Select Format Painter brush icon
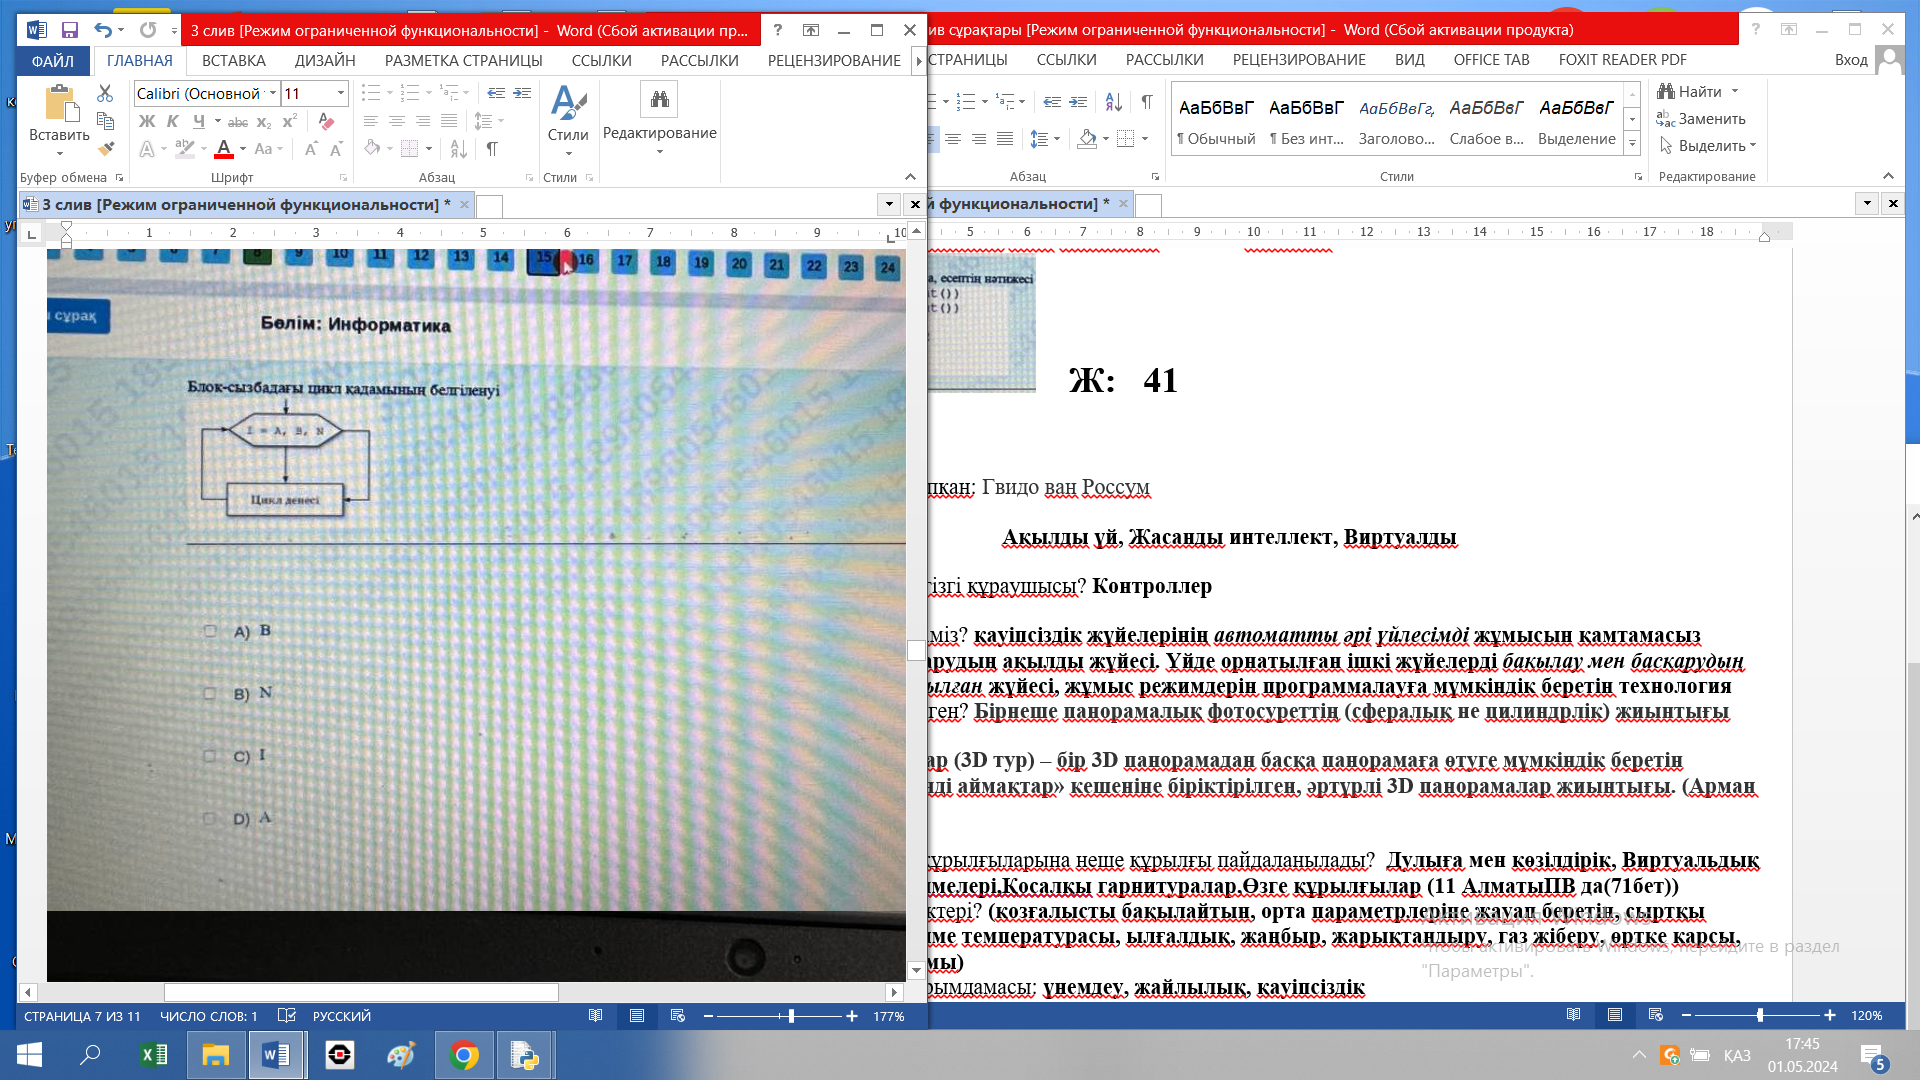The height and width of the screenshot is (1080, 1920). pyautogui.click(x=105, y=148)
